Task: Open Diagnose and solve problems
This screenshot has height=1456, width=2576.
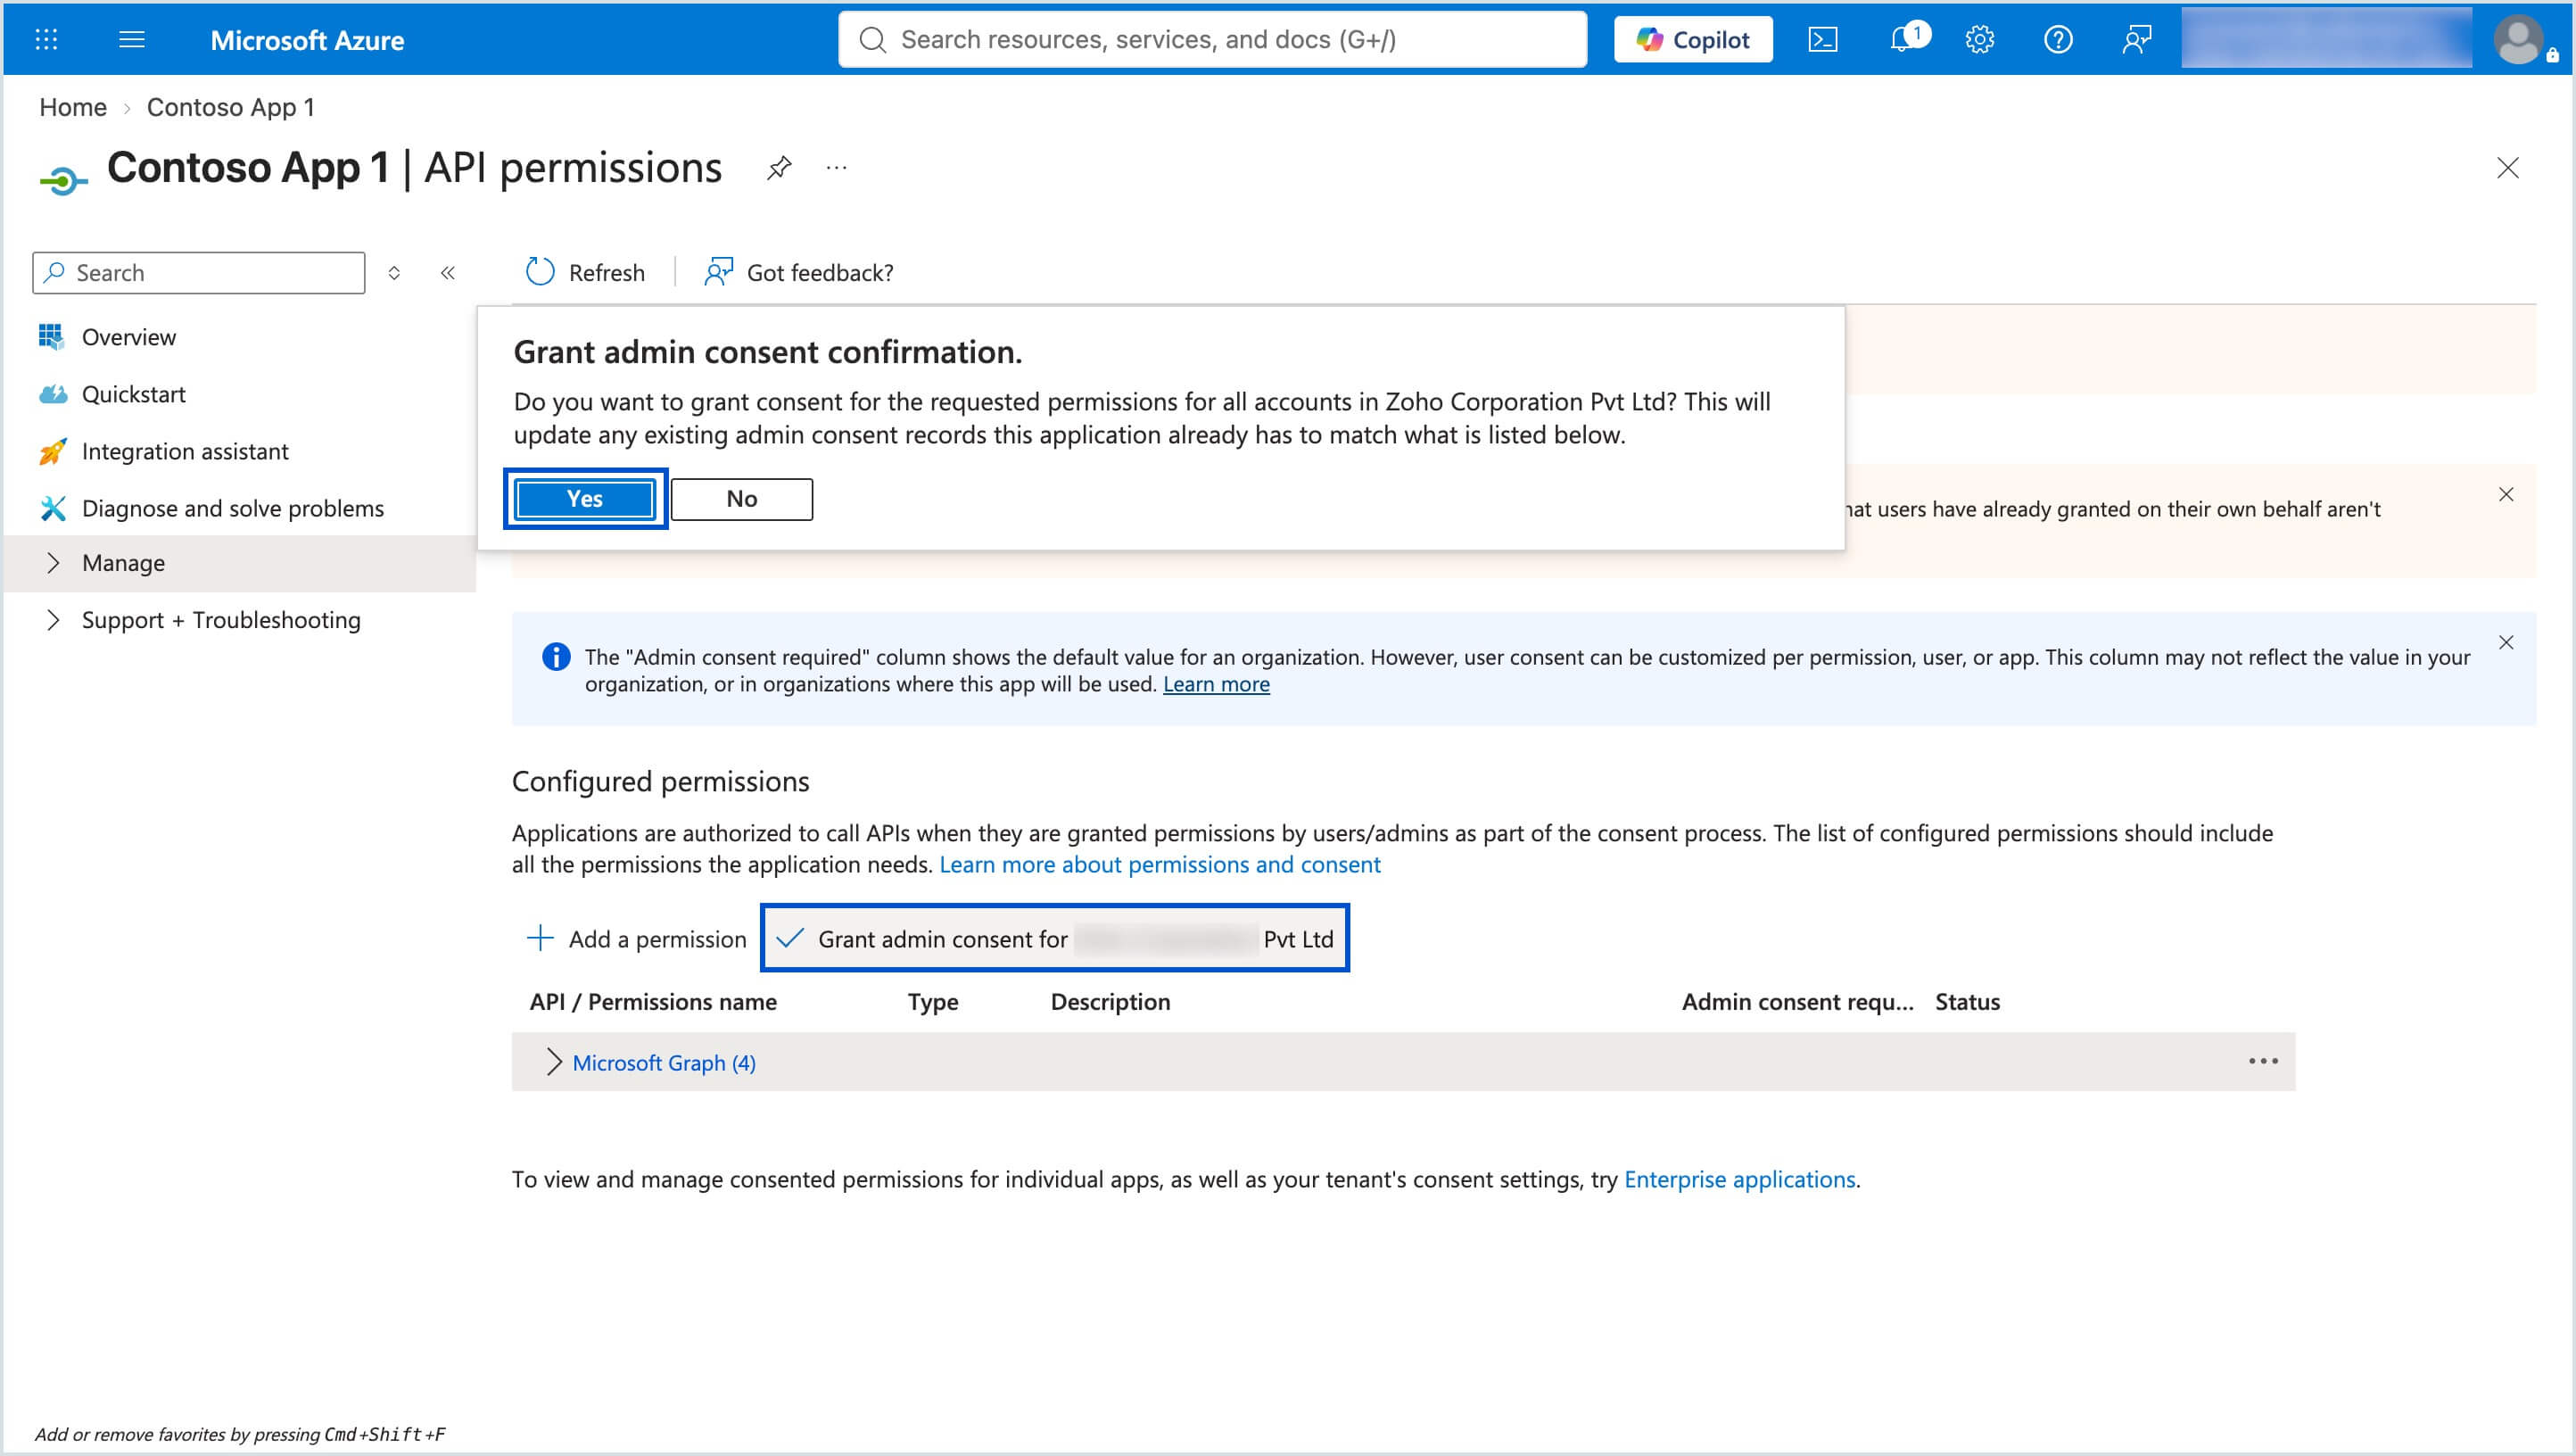Action: (x=232, y=508)
